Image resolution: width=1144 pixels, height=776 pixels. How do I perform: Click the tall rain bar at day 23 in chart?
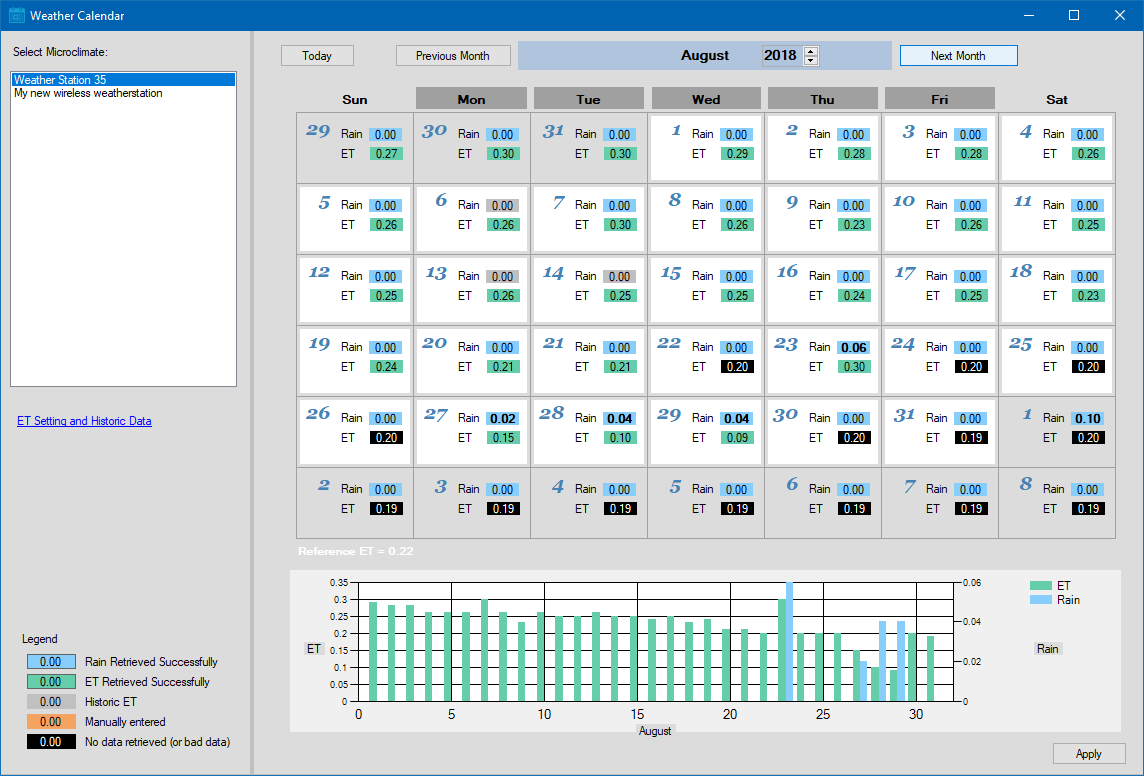(789, 642)
